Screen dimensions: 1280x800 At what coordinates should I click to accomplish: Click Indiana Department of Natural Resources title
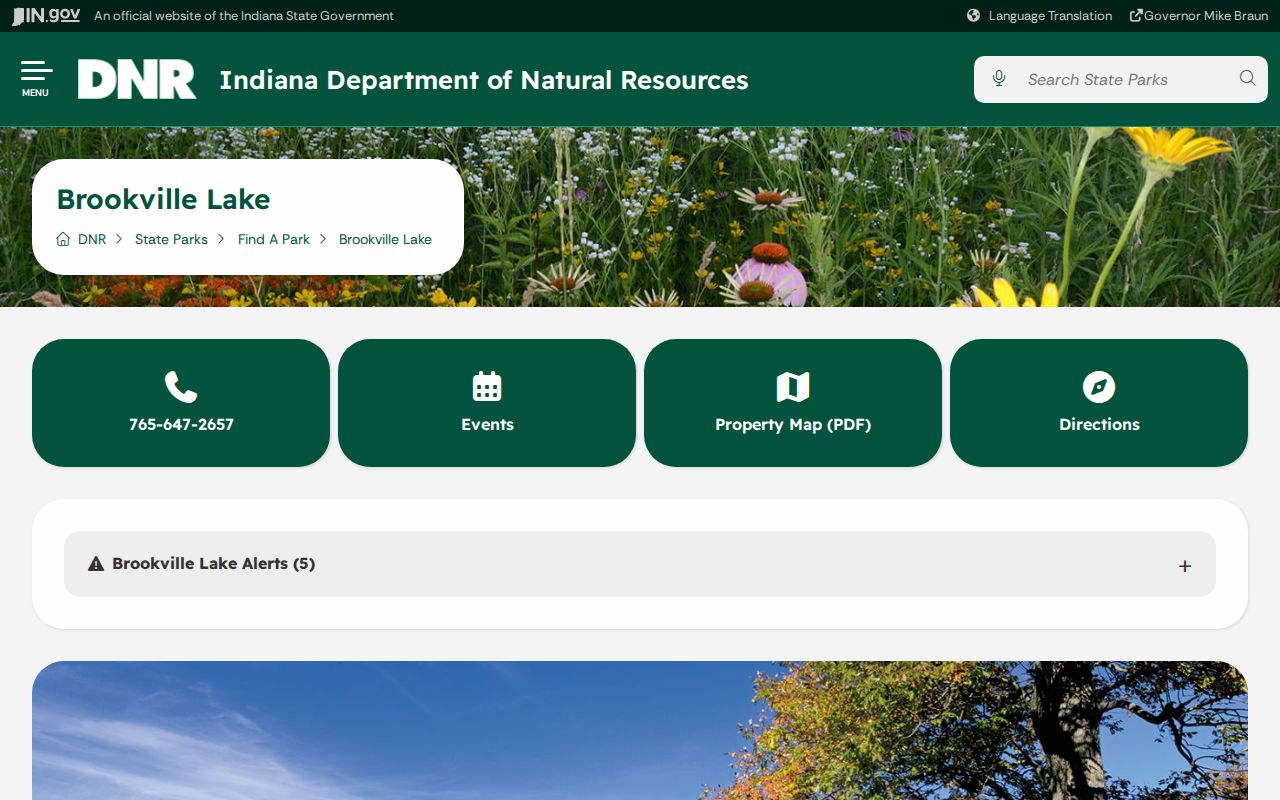484,80
